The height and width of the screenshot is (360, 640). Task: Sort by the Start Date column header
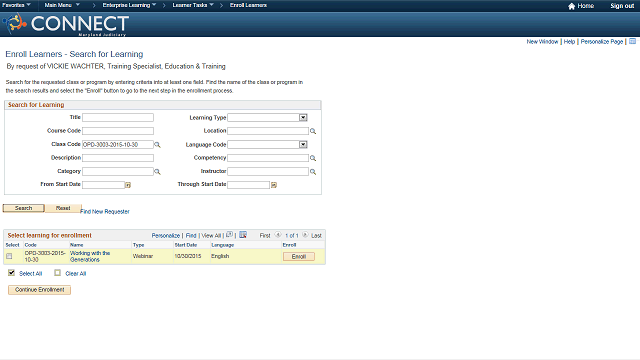click(x=186, y=245)
